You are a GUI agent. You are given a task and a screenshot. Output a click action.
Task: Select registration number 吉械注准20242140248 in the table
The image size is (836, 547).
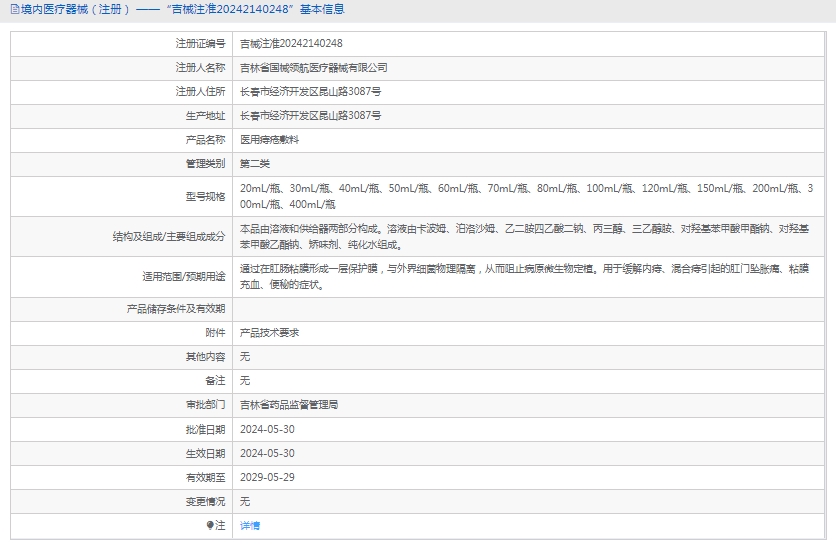291,44
